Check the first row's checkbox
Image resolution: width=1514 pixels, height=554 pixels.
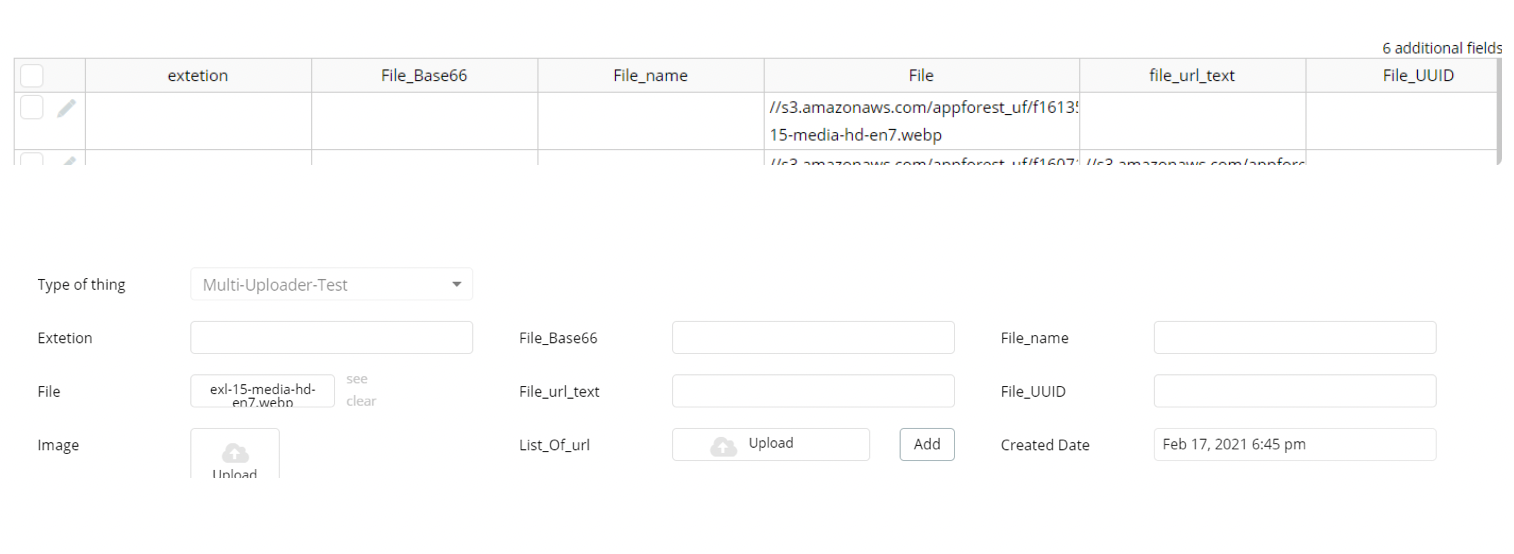pyautogui.click(x=32, y=108)
